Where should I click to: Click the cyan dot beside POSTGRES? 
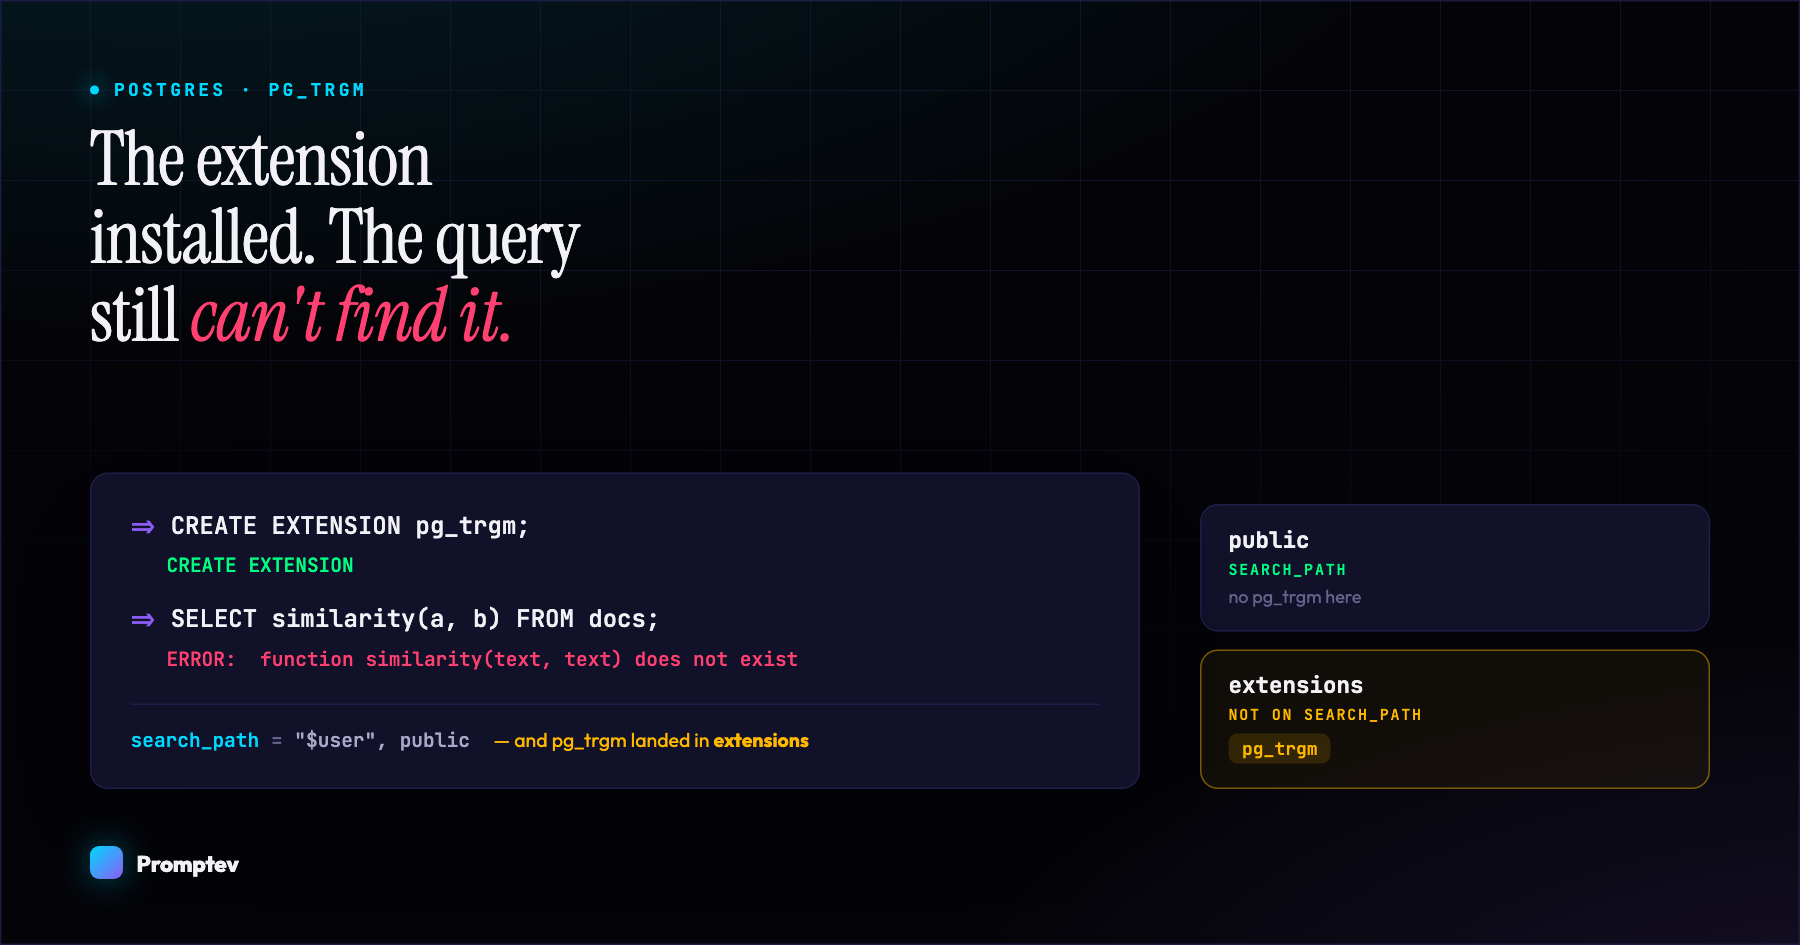[x=95, y=90]
